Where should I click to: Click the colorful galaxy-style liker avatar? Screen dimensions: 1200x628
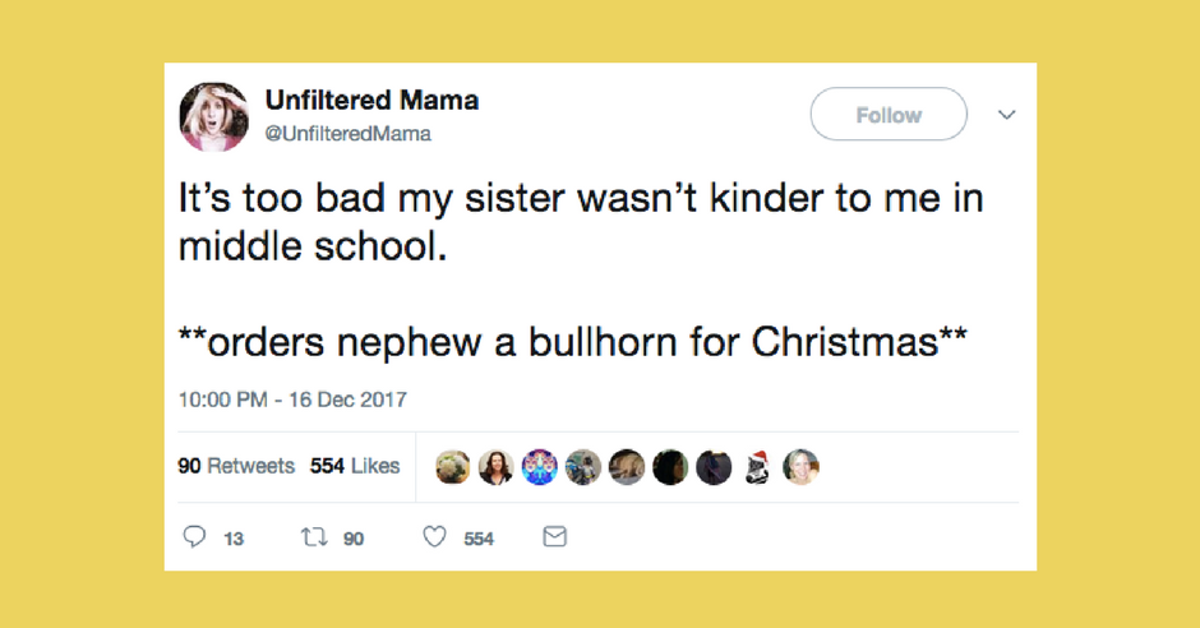(540, 466)
